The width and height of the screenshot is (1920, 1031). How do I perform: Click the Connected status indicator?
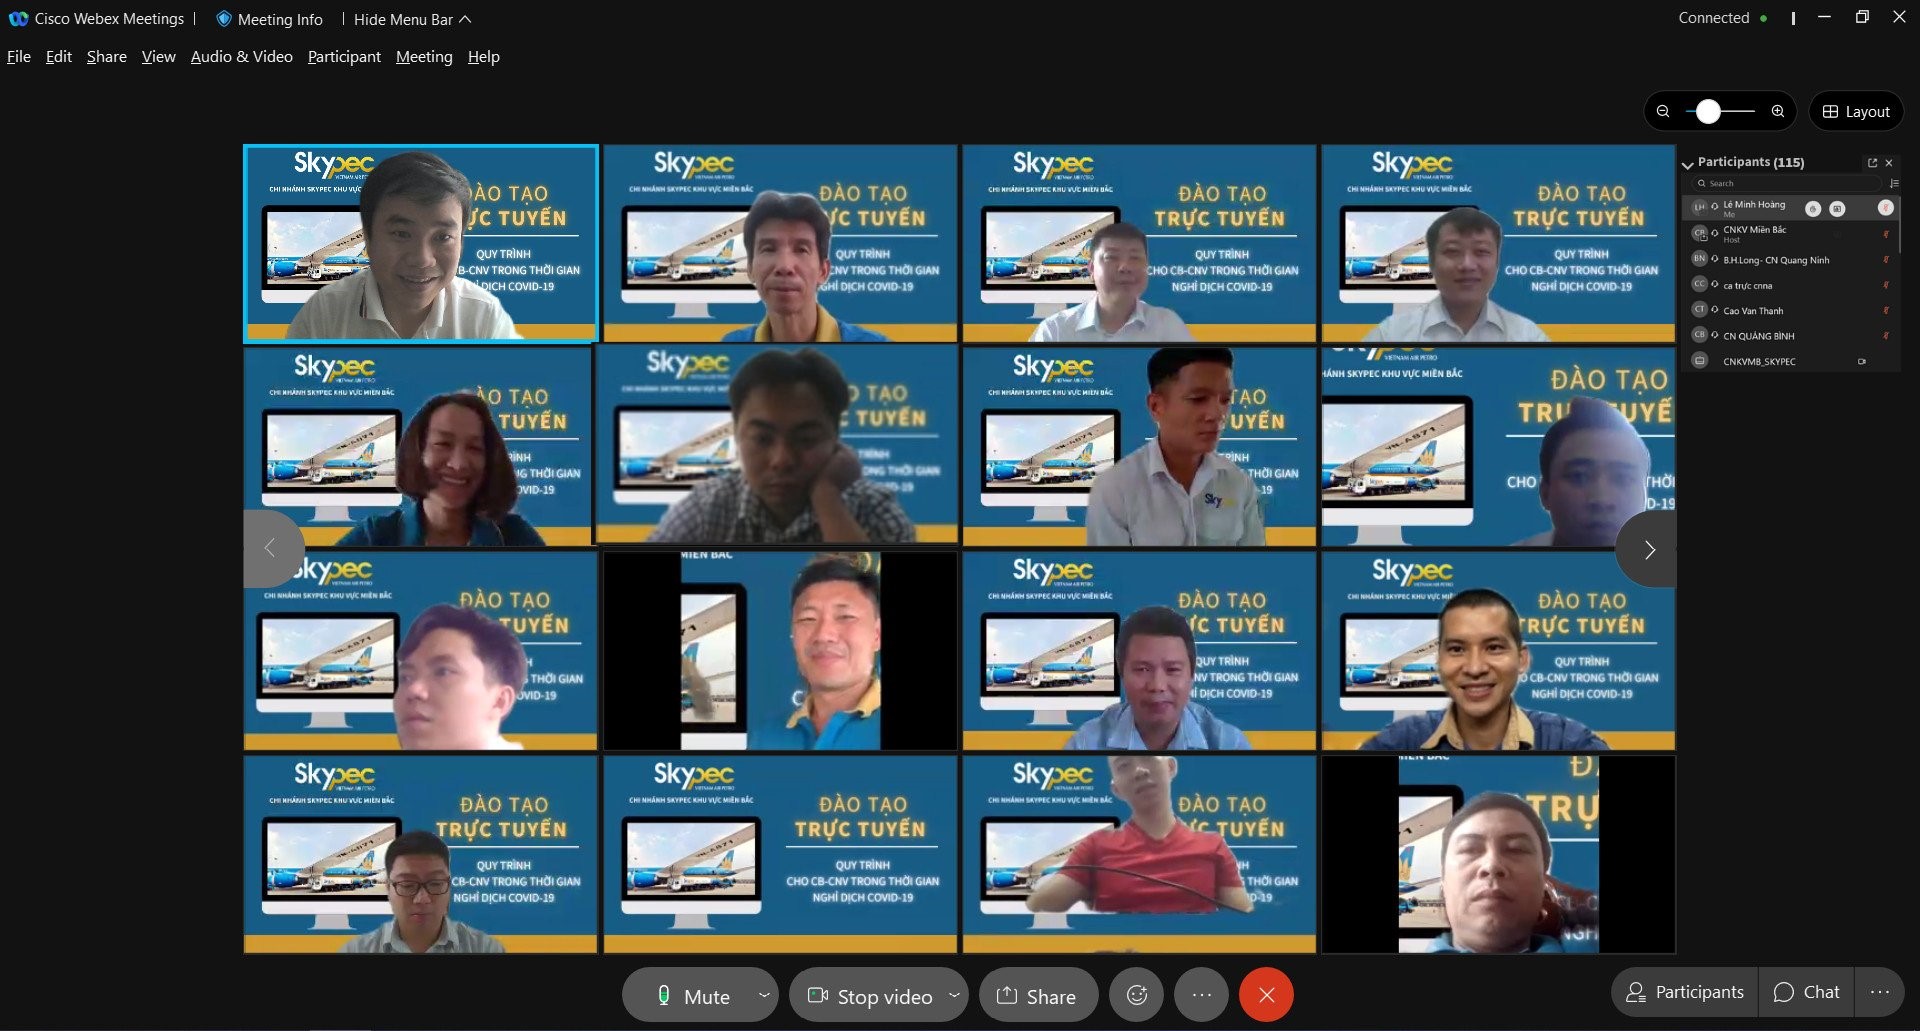click(1722, 18)
